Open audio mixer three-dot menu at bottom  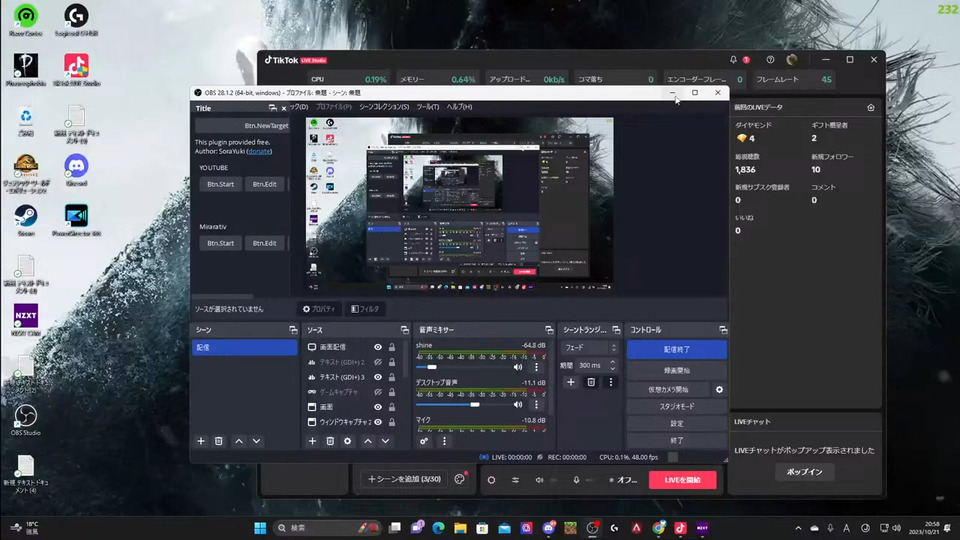point(444,441)
